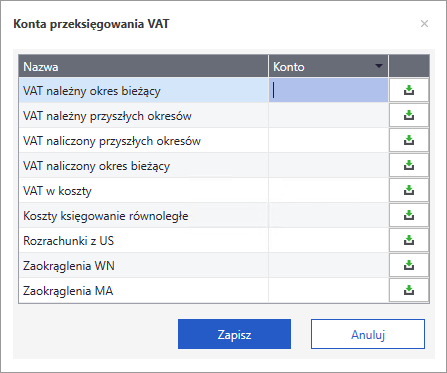The height and width of the screenshot is (373, 447).
Task: Click import icon for VAT naliczony przyszłych okresów
Action: (x=409, y=140)
